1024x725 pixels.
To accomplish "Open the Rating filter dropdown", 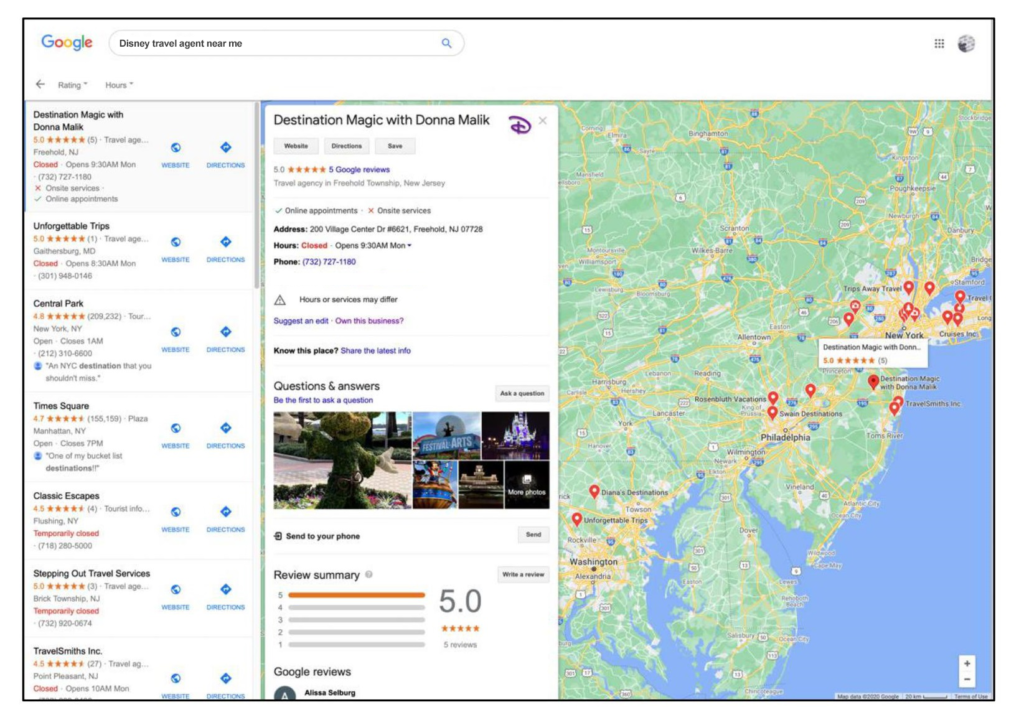I will [72, 85].
